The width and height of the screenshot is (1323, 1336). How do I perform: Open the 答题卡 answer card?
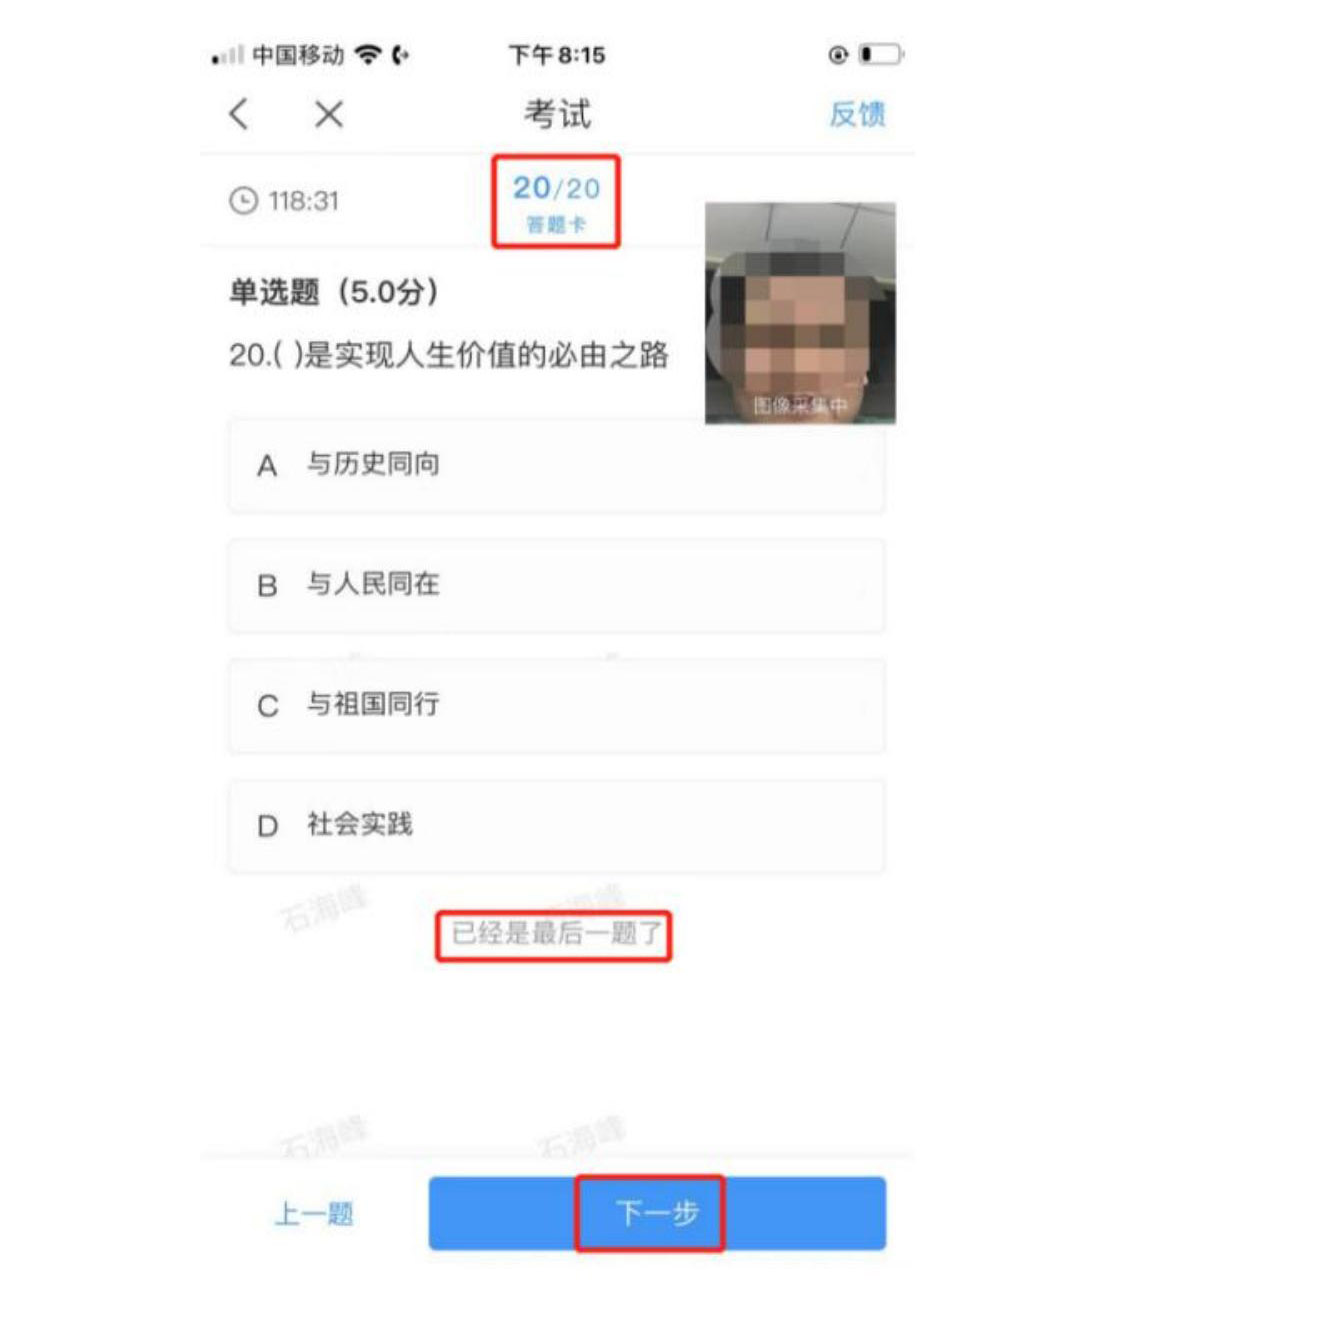[x=556, y=225]
